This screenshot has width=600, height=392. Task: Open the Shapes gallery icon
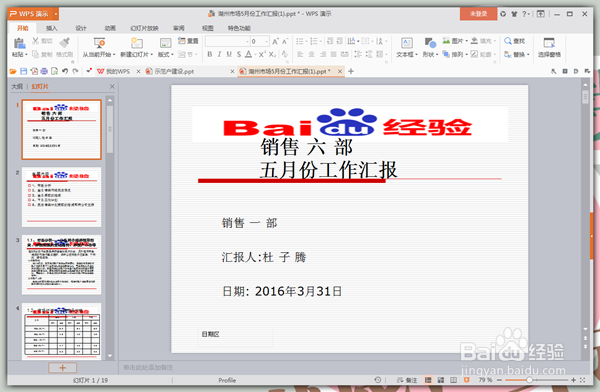(x=430, y=43)
